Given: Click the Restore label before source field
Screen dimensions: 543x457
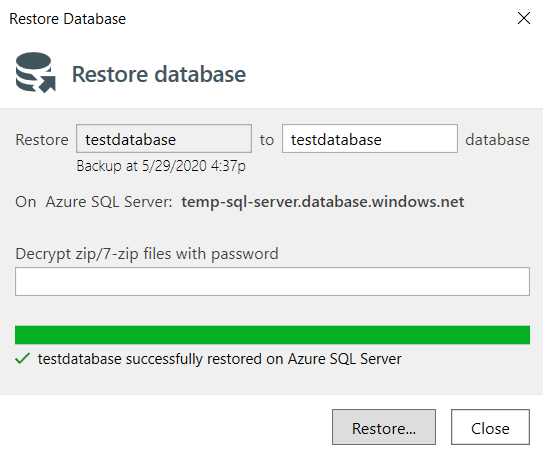Looking at the screenshot, I should tap(42, 140).
